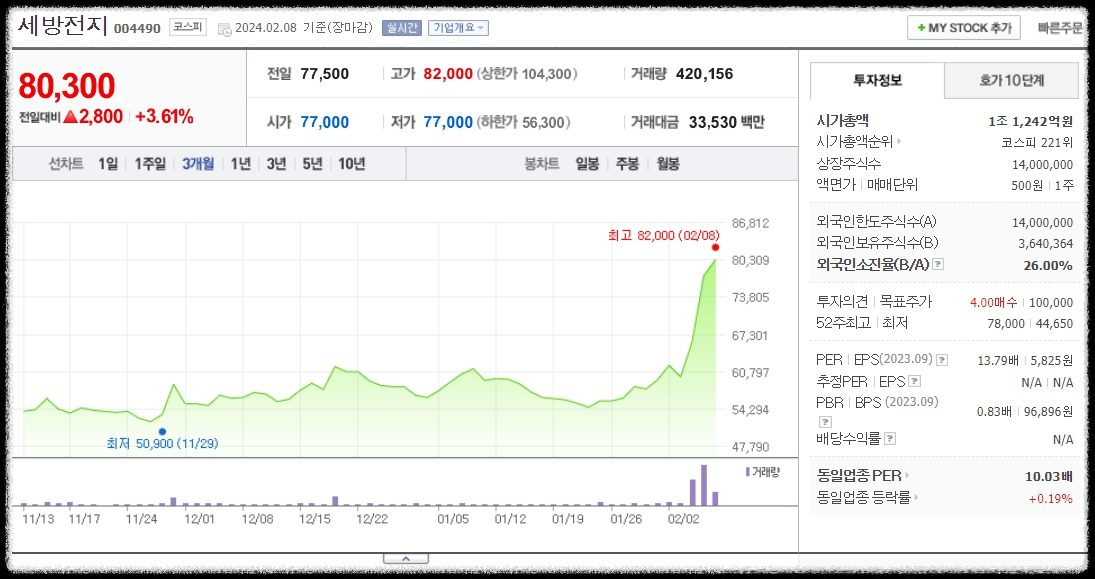Image resolution: width=1095 pixels, height=579 pixels.
Task: Show the 일봉 candle chart
Action: pos(587,164)
